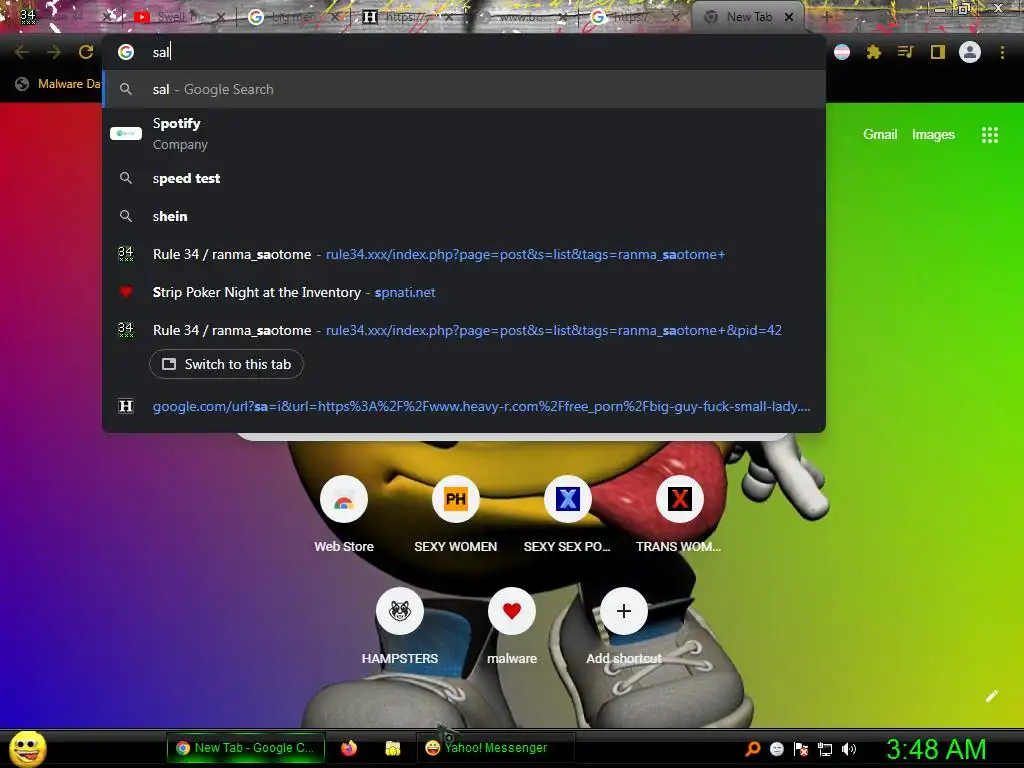
Task: Open the Google apps grid
Action: point(989,135)
